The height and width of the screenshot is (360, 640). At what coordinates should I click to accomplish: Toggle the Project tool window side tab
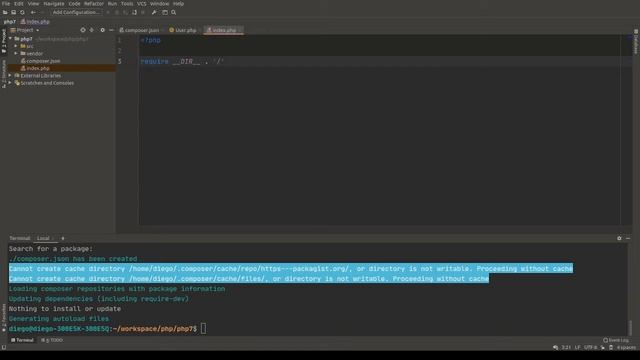[x=4, y=41]
